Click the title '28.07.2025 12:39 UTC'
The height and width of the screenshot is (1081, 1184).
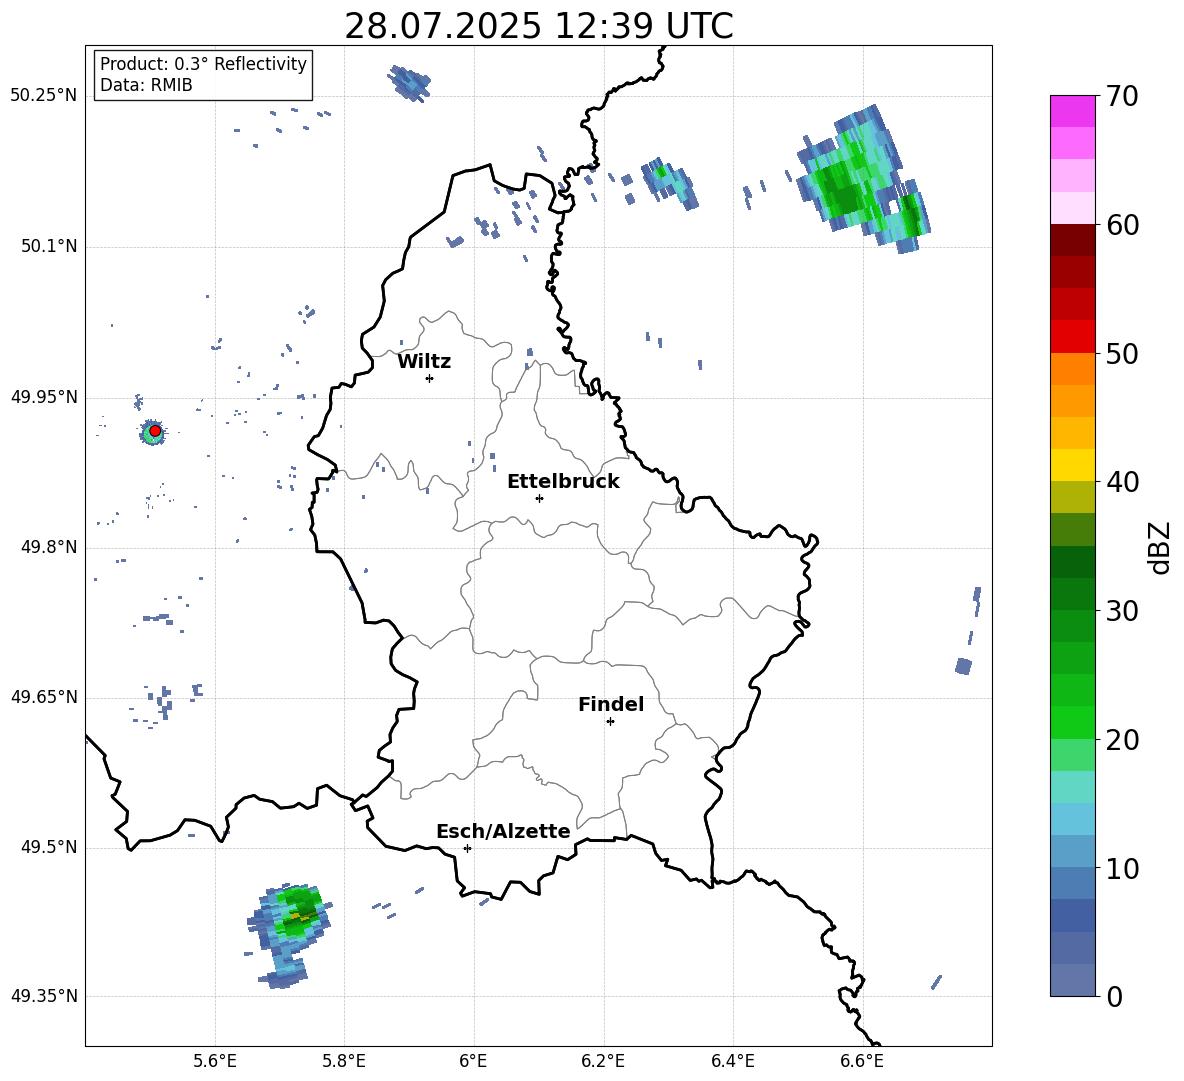pos(538,26)
